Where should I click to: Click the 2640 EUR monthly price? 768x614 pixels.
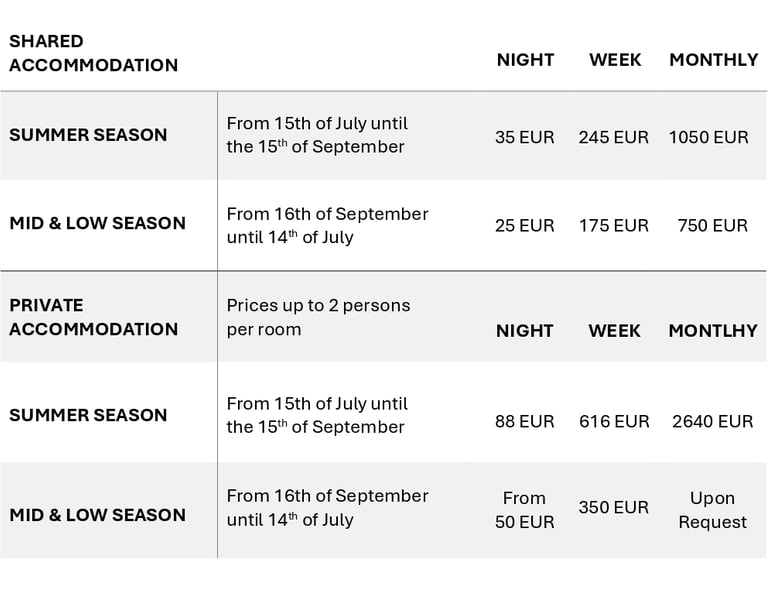(x=712, y=421)
